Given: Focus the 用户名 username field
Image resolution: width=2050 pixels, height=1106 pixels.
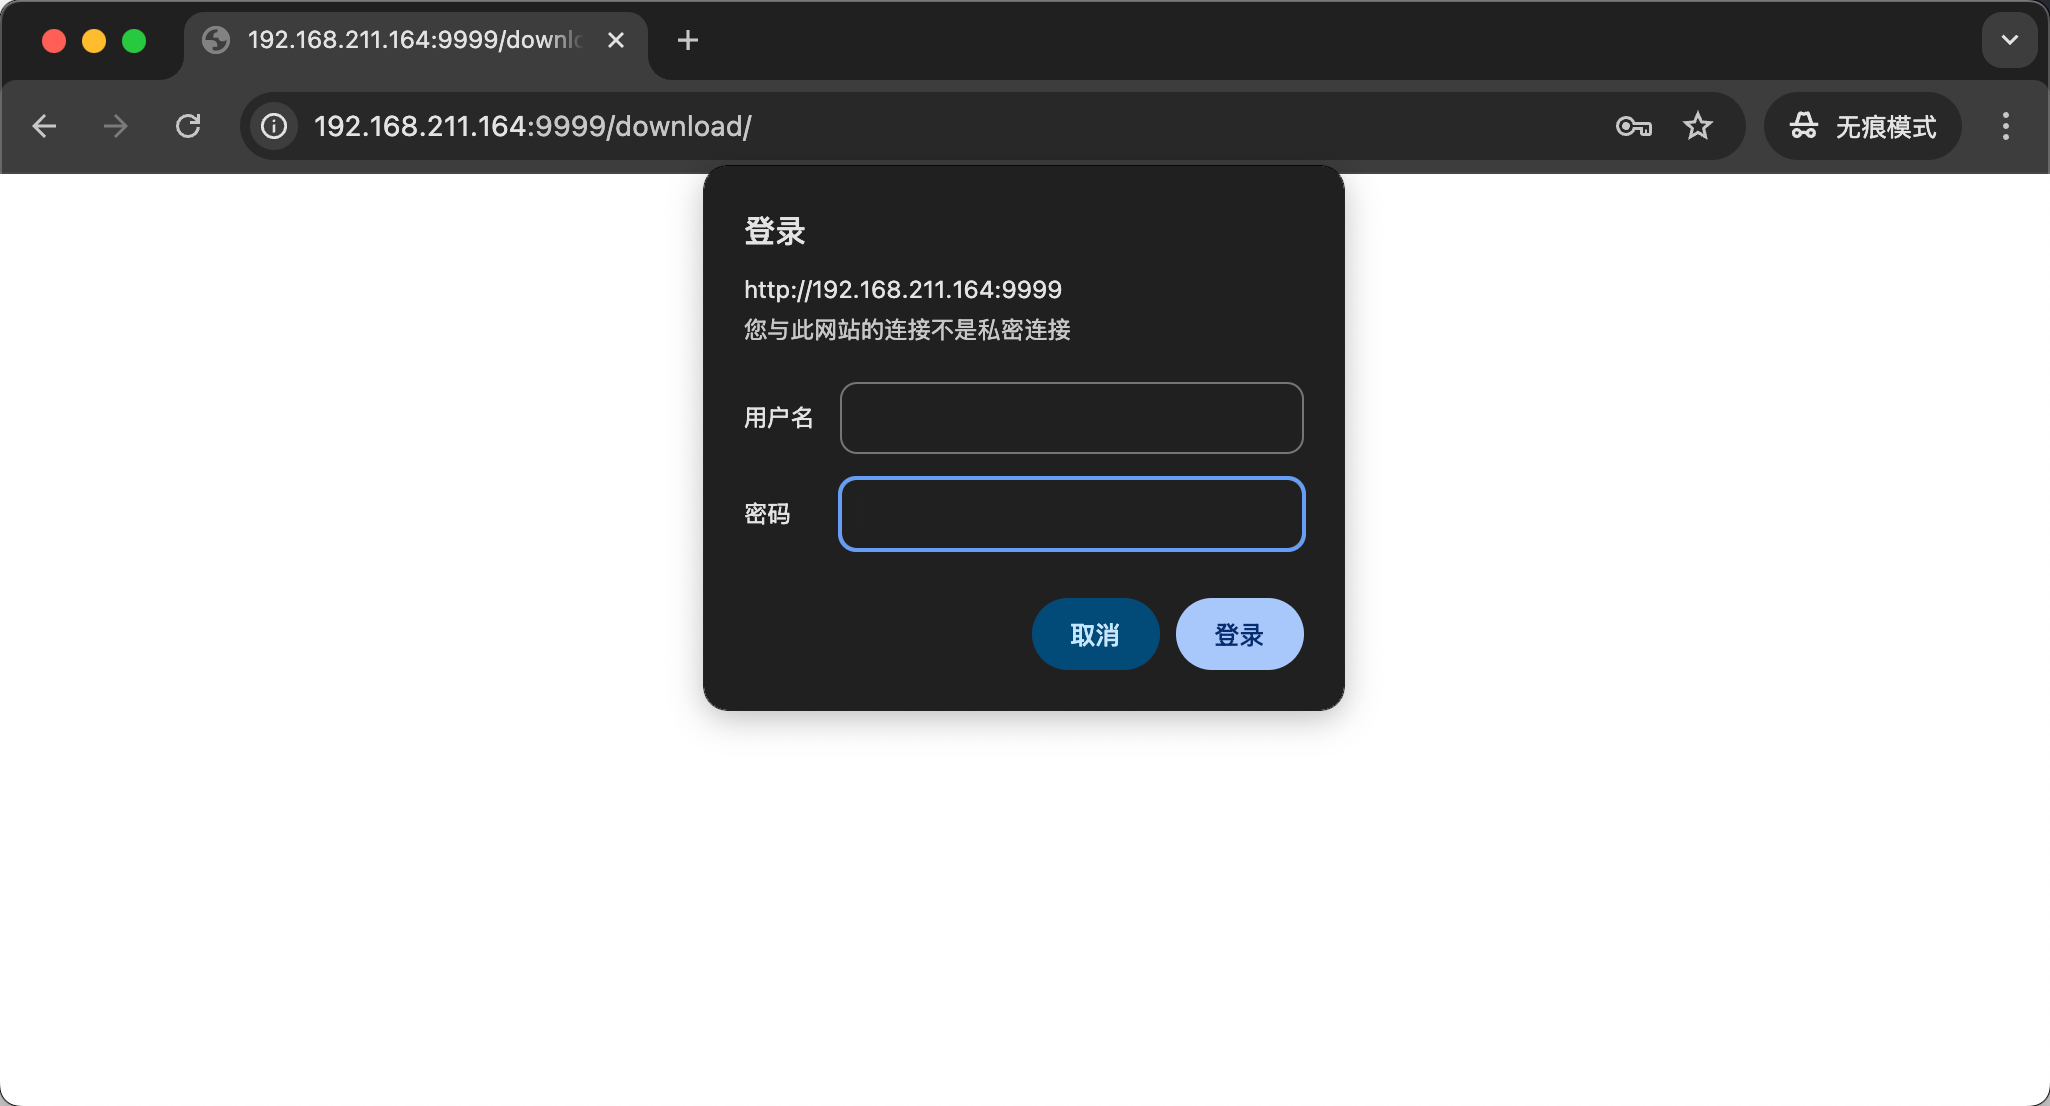Looking at the screenshot, I should 1071,418.
